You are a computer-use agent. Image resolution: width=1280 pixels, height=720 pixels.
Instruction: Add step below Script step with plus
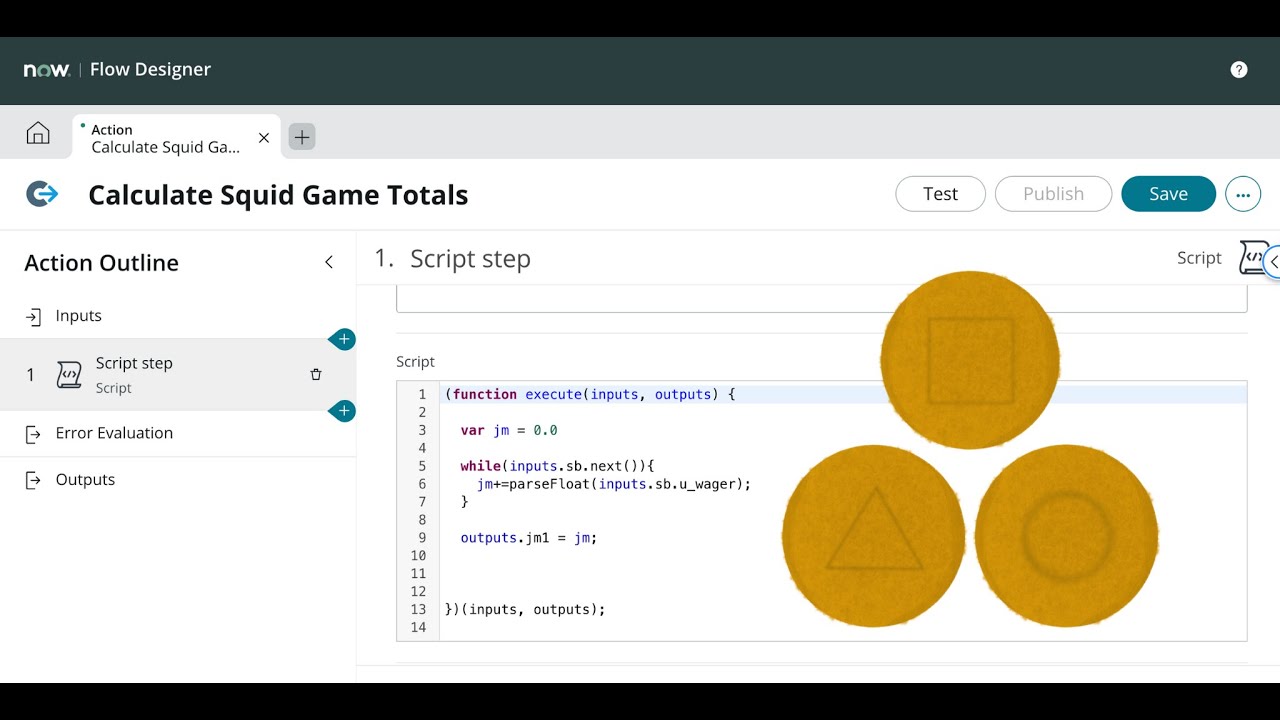343,411
